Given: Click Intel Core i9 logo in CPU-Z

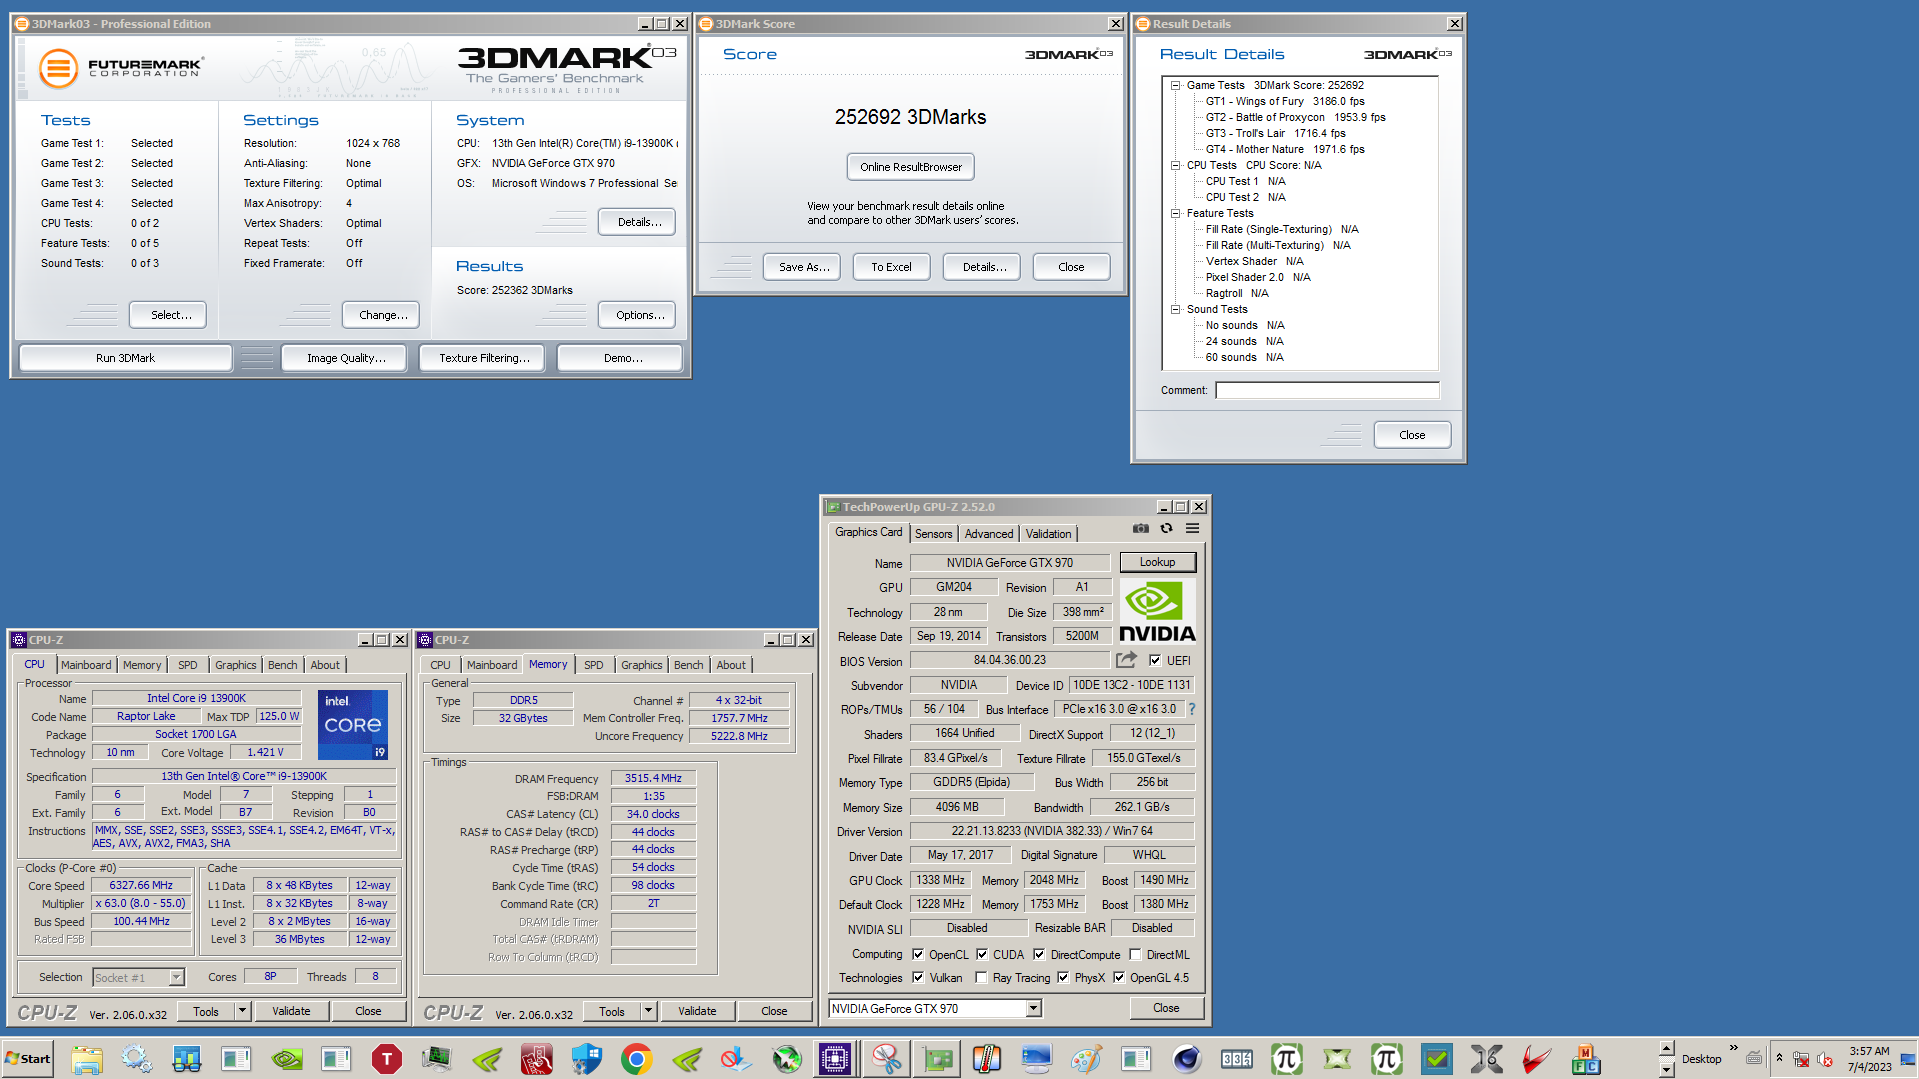Looking at the screenshot, I should pyautogui.click(x=353, y=724).
